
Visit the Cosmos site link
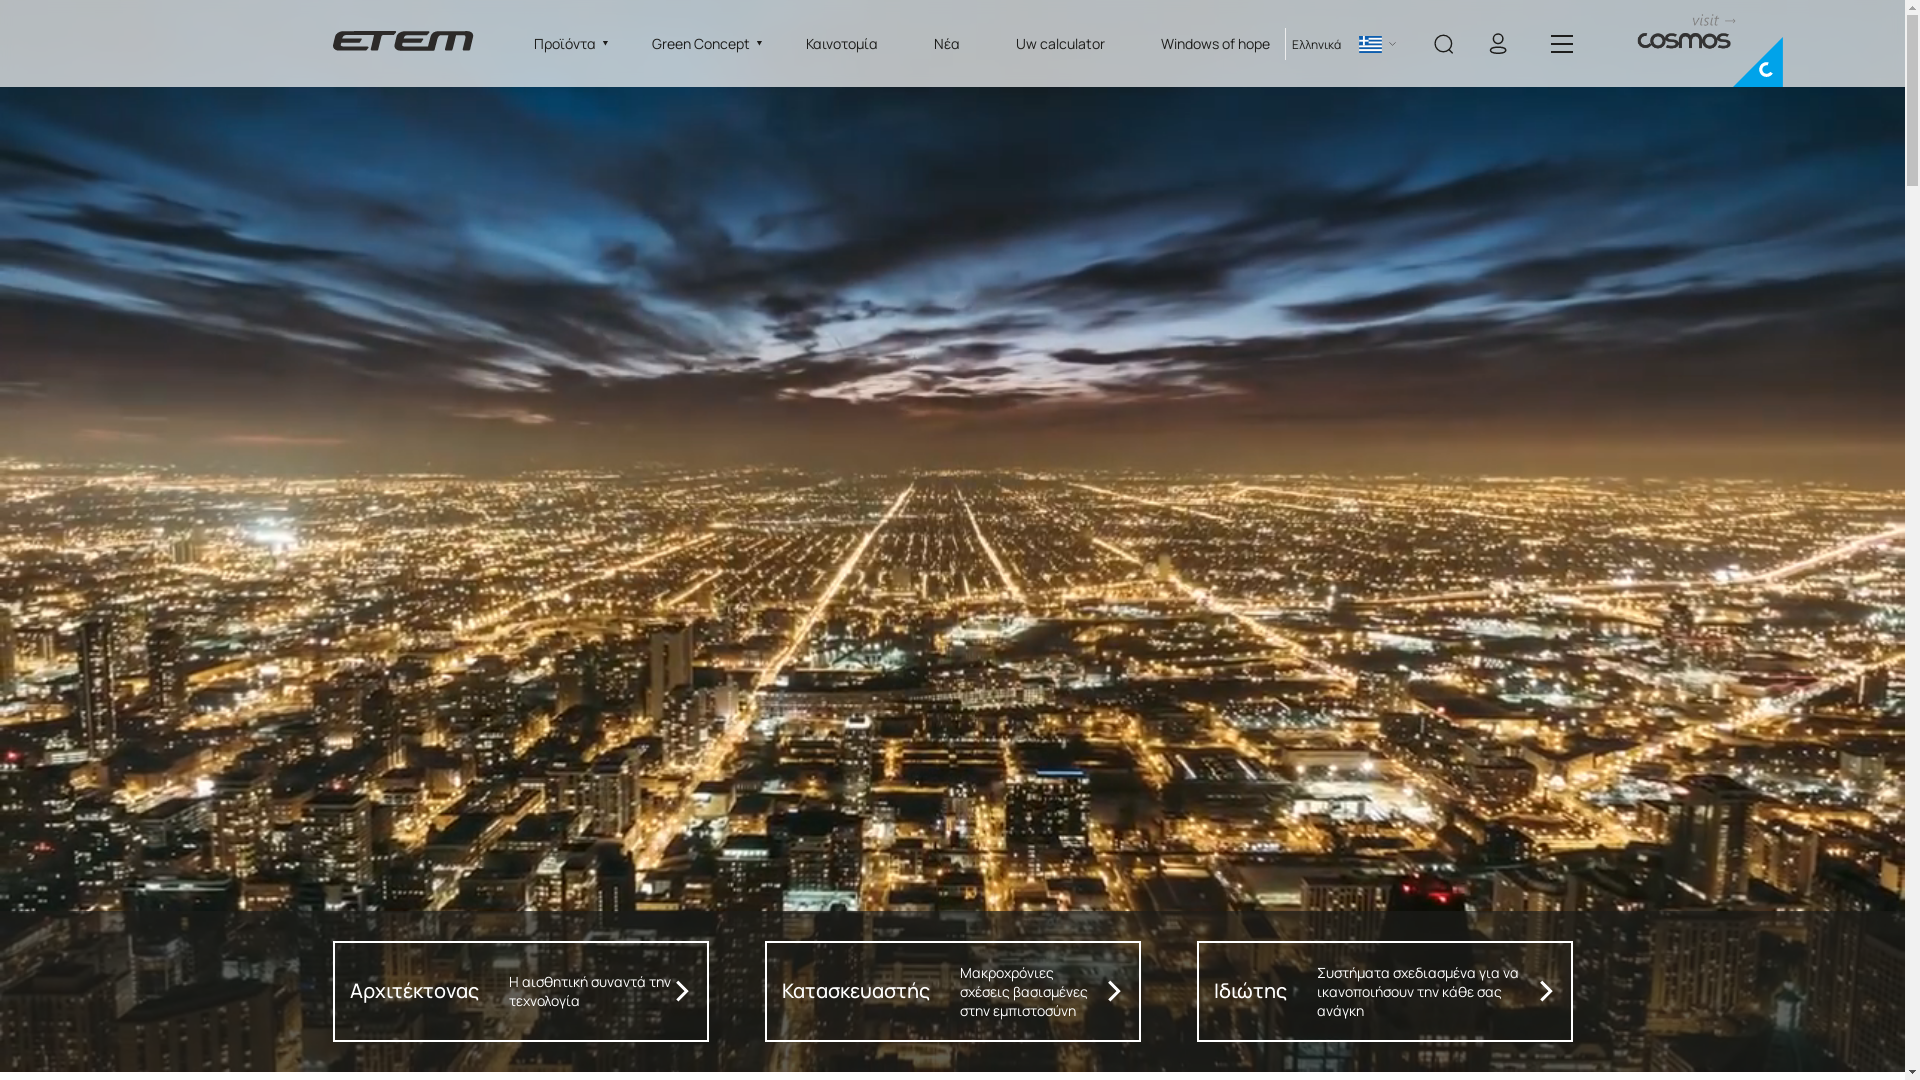tap(1685, 33)
